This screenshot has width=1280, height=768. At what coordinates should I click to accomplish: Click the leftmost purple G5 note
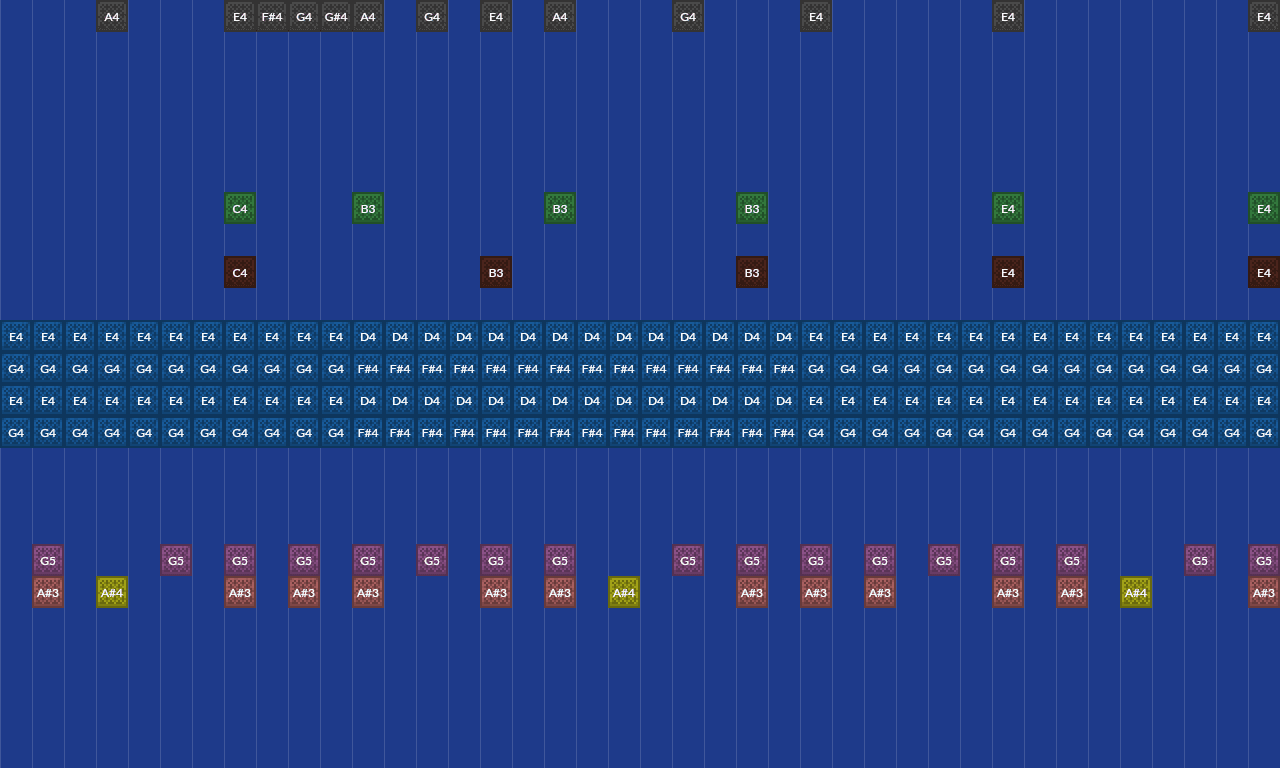(48, 561)
